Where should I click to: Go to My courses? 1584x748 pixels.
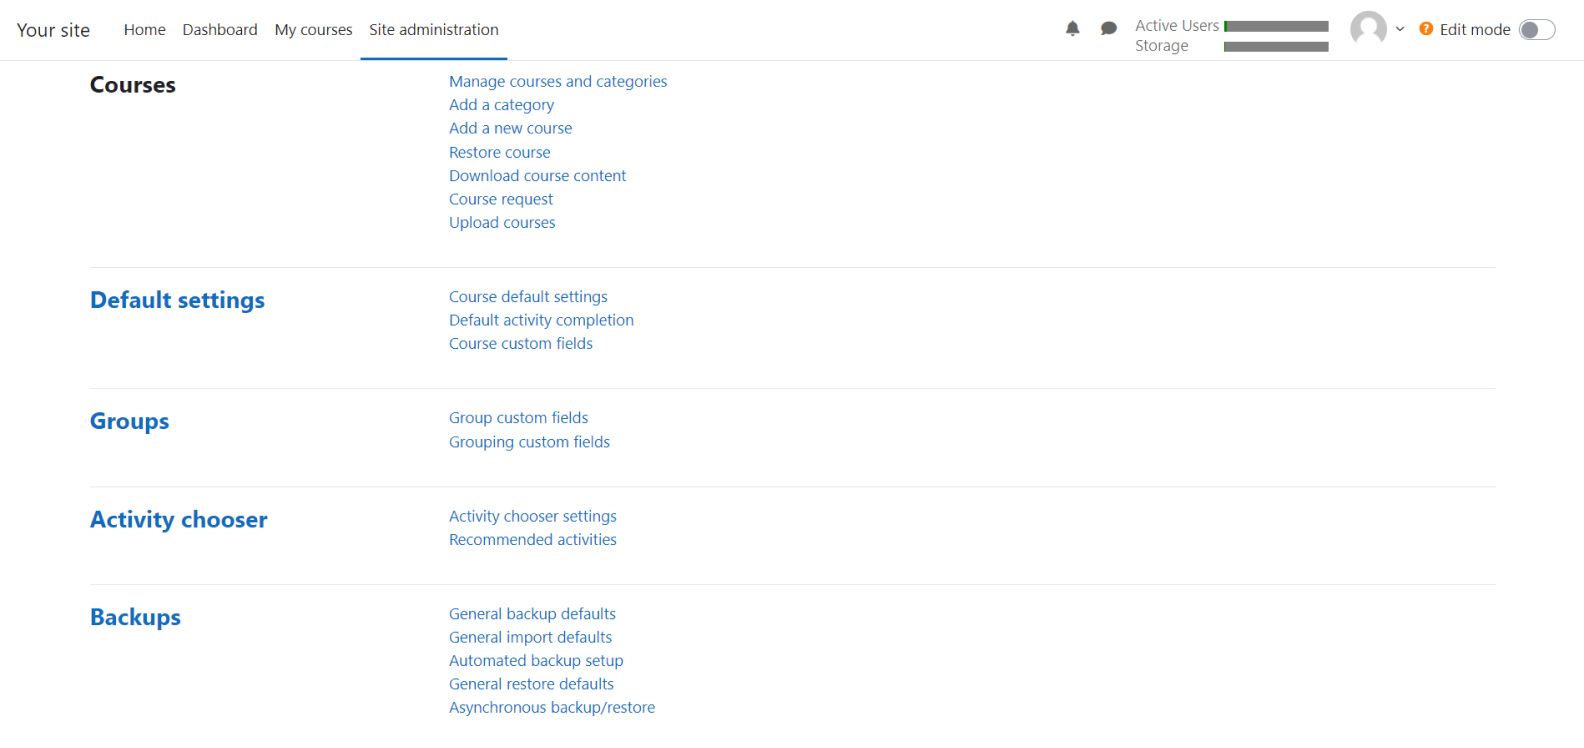[313, 29]
